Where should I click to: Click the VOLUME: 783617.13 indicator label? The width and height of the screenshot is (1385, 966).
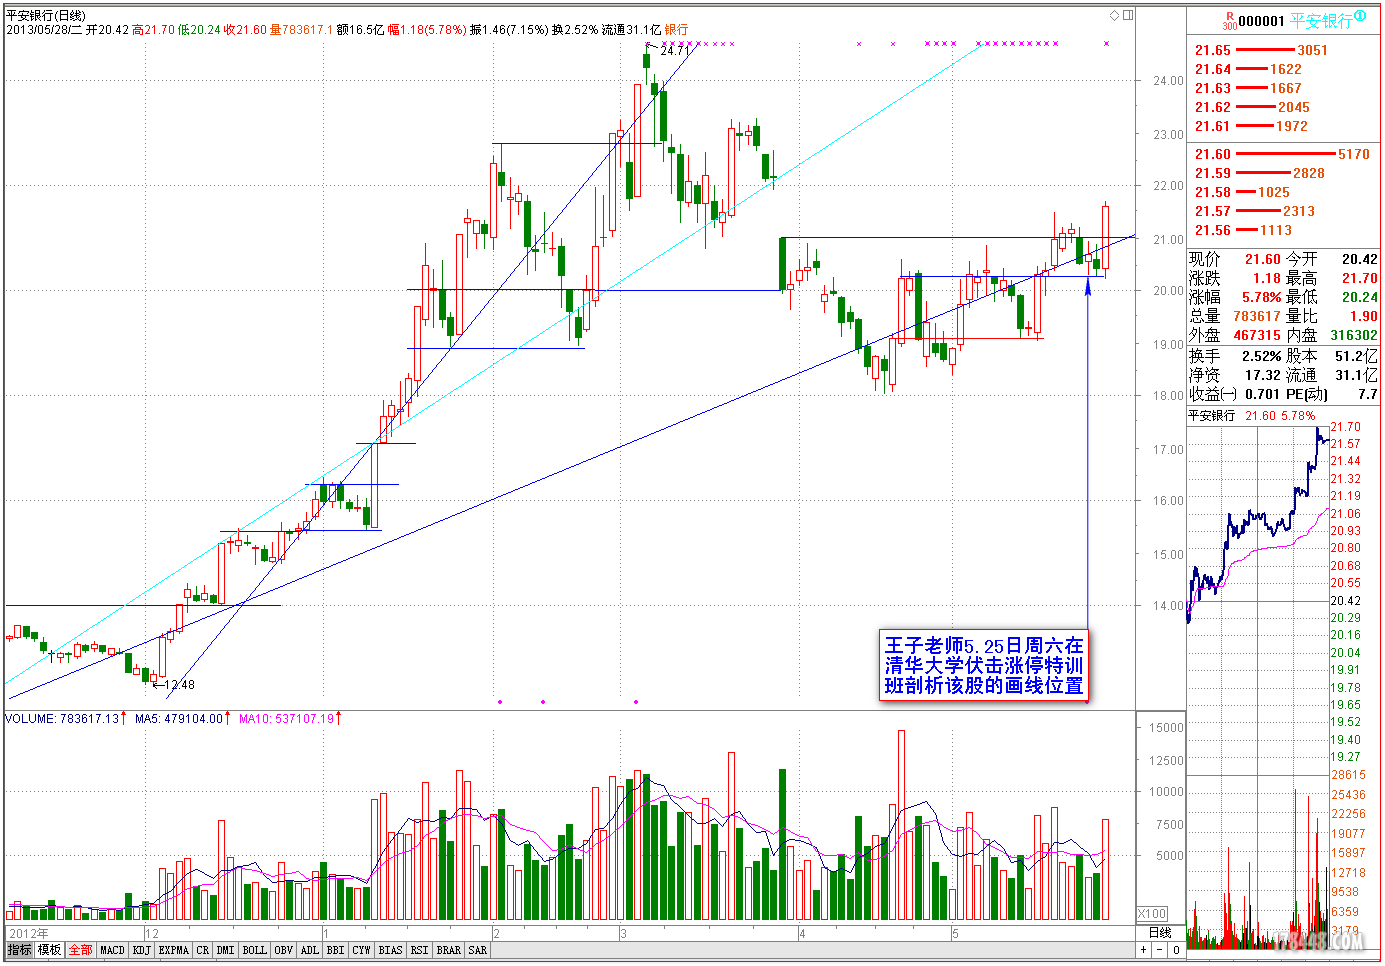62,718
